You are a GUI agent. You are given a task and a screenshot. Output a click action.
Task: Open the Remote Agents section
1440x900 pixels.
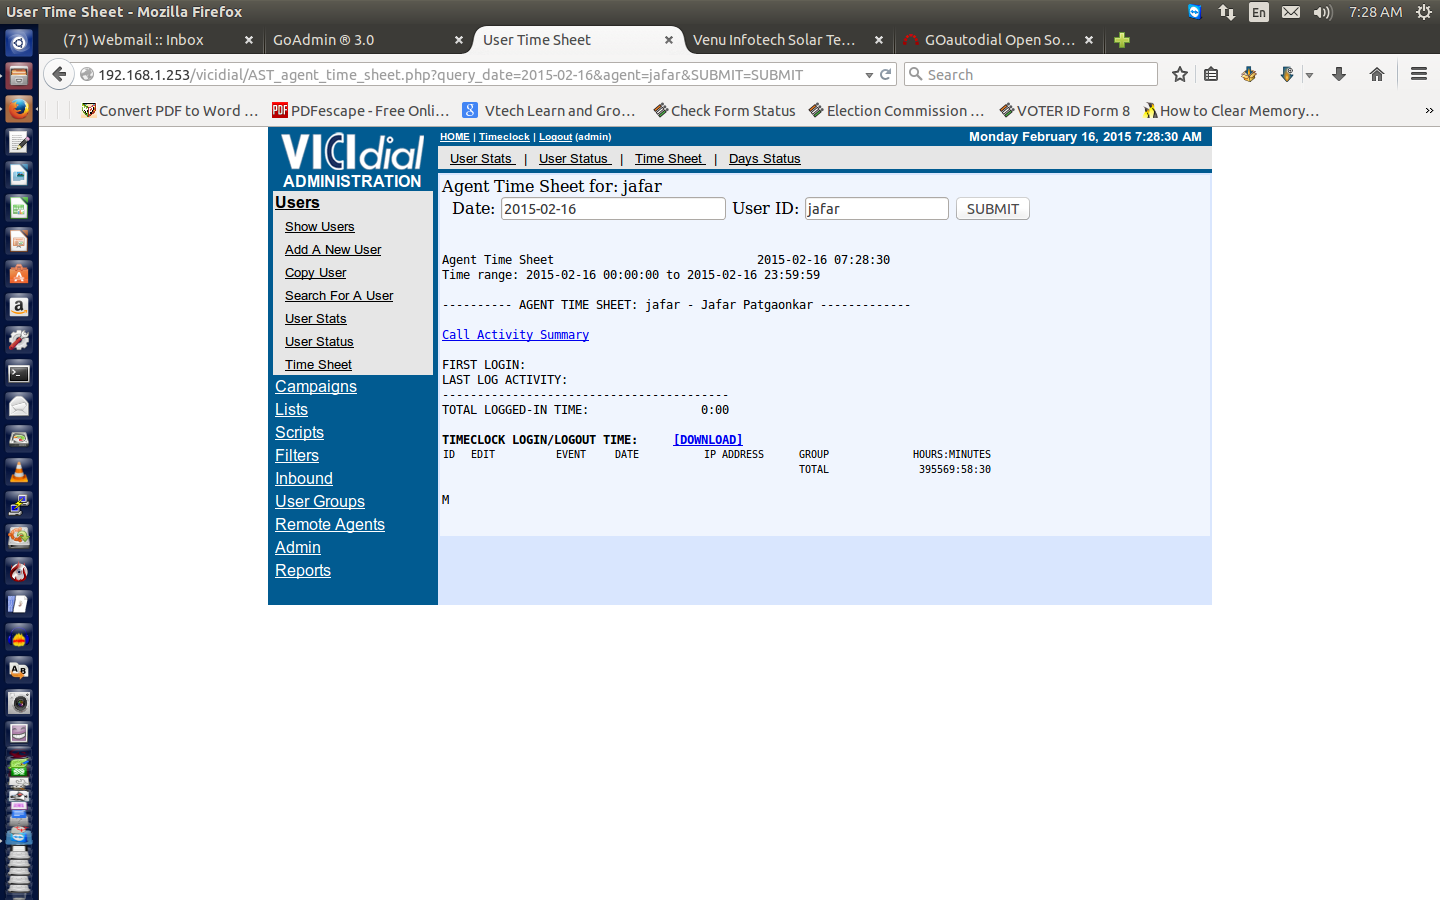[x=330, y=525]
